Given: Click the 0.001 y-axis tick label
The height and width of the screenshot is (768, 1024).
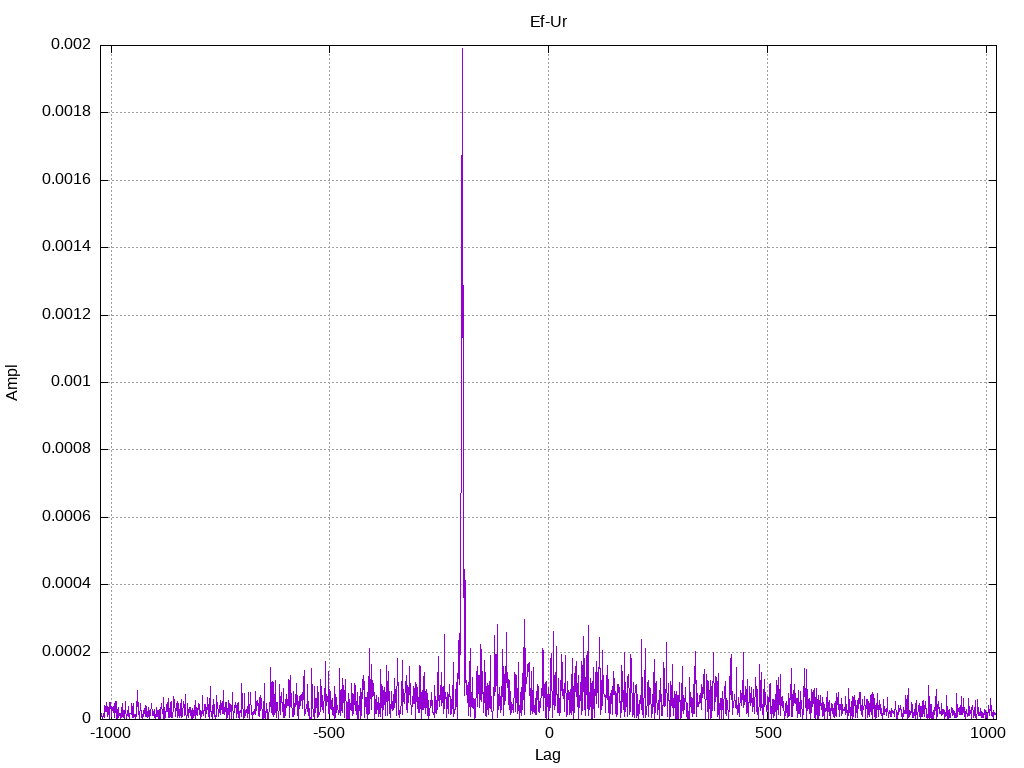Looking at the screenshot, I should 71,381.
